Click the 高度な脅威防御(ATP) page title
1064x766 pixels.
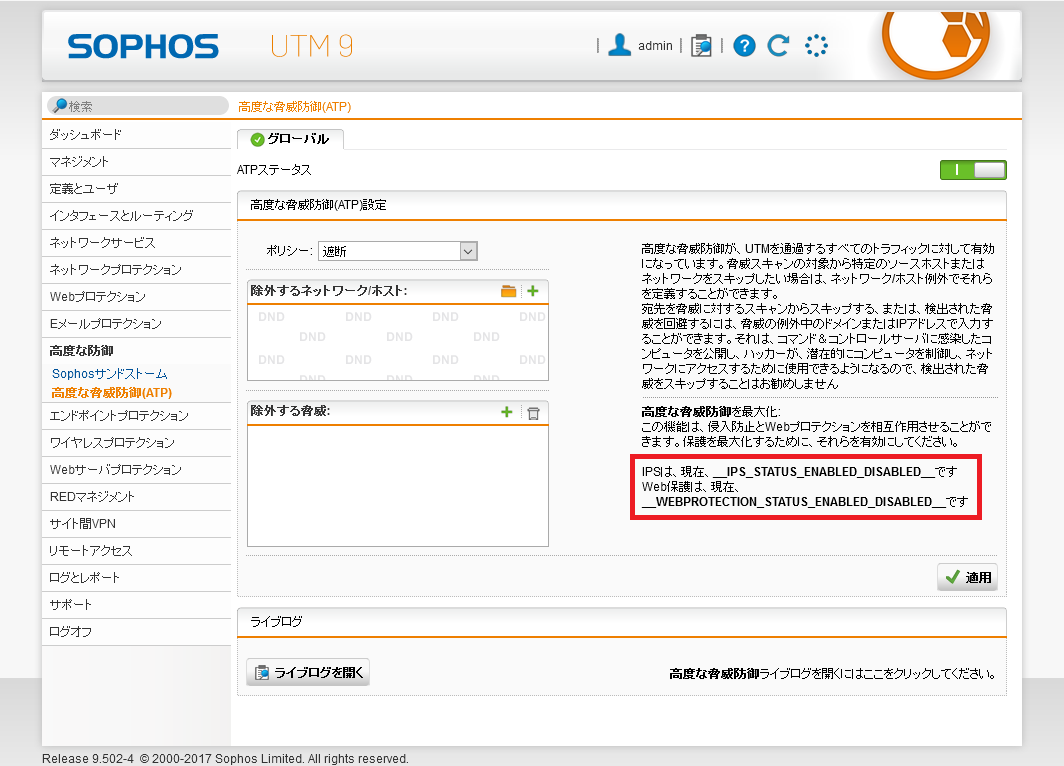tap(294, 107)
